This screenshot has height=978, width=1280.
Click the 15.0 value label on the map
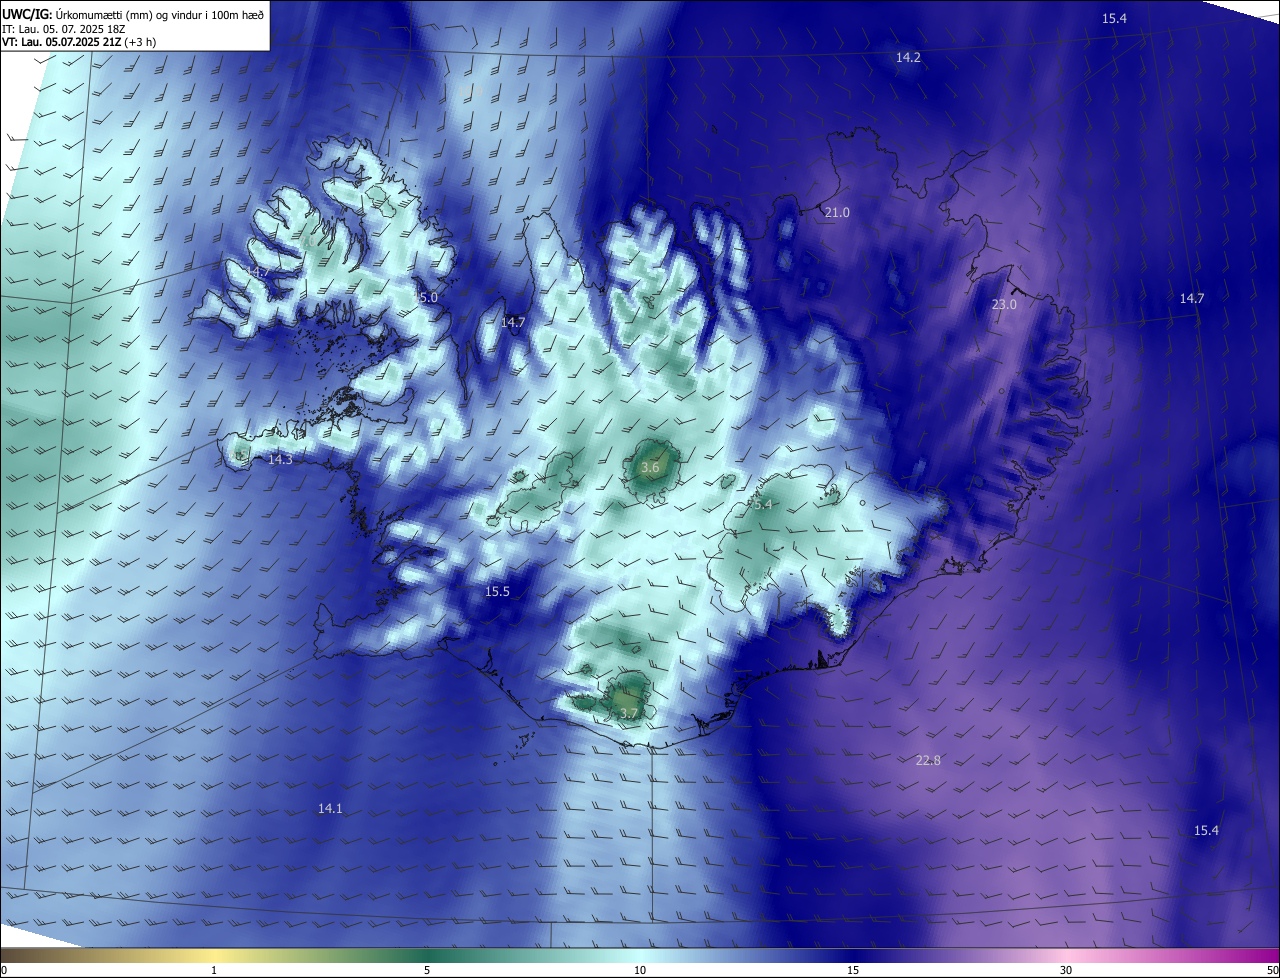point(426,298)
